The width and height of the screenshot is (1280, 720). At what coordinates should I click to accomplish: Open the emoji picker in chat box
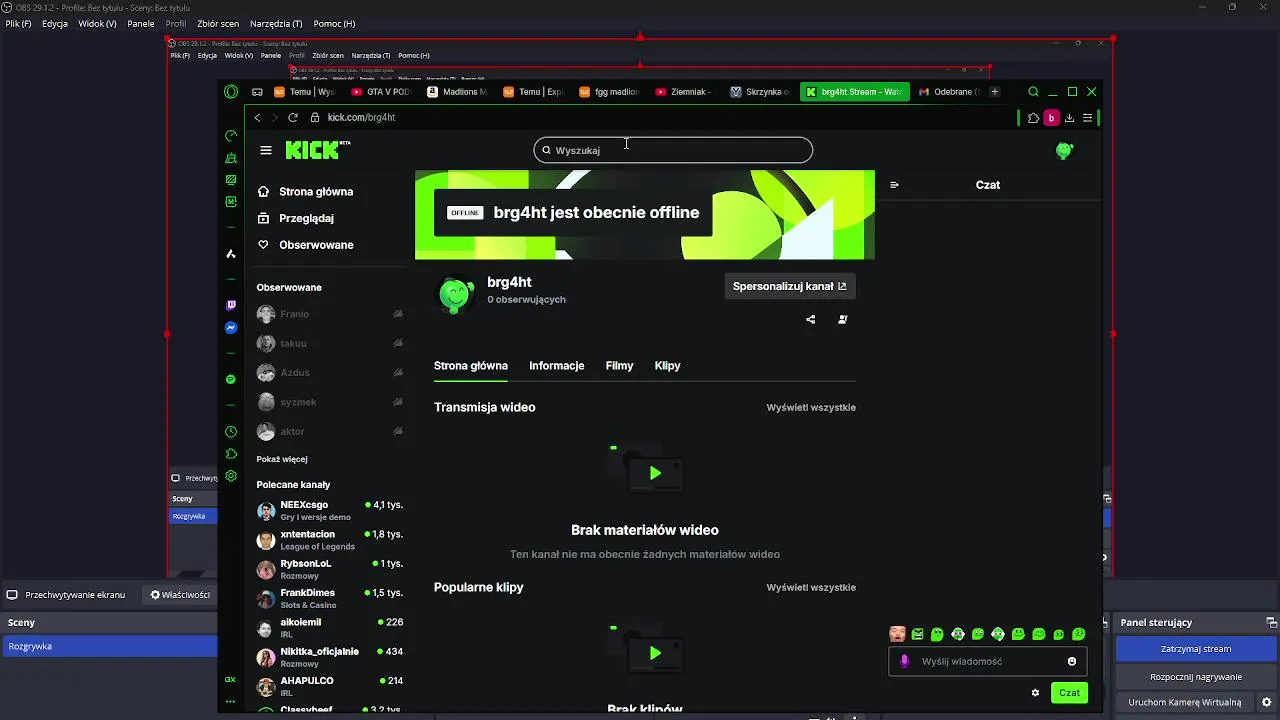(x=1072, y=661)
